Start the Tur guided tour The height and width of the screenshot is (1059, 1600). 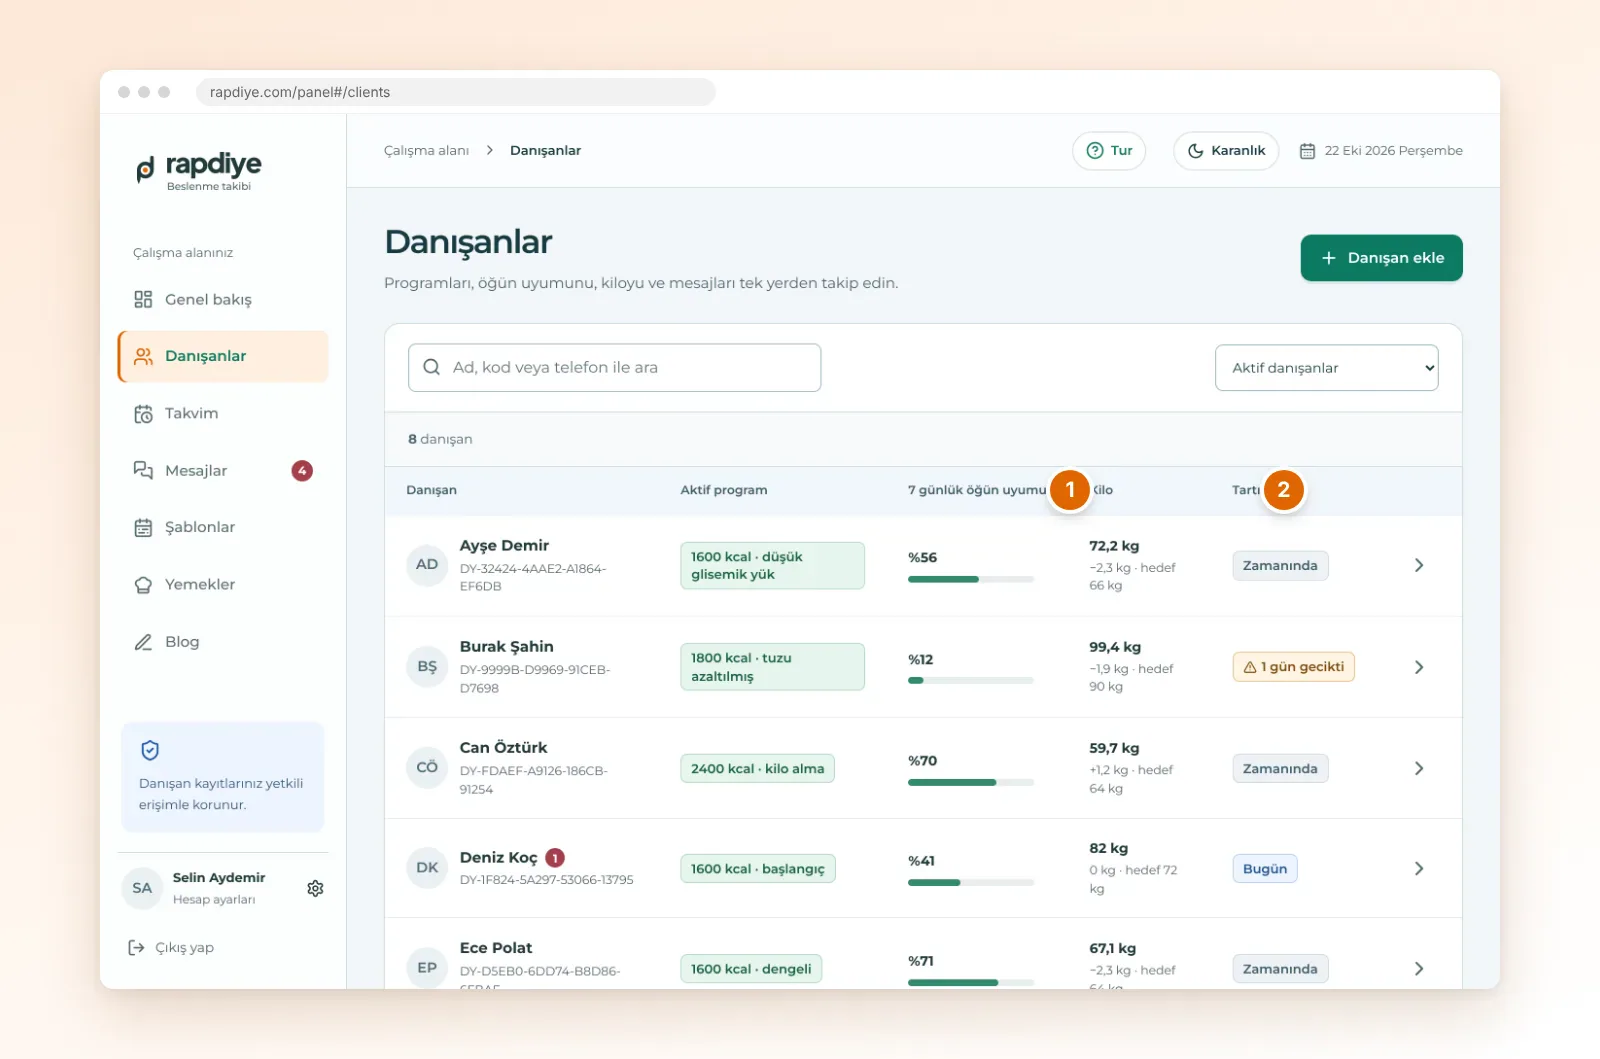[1109, 151]
